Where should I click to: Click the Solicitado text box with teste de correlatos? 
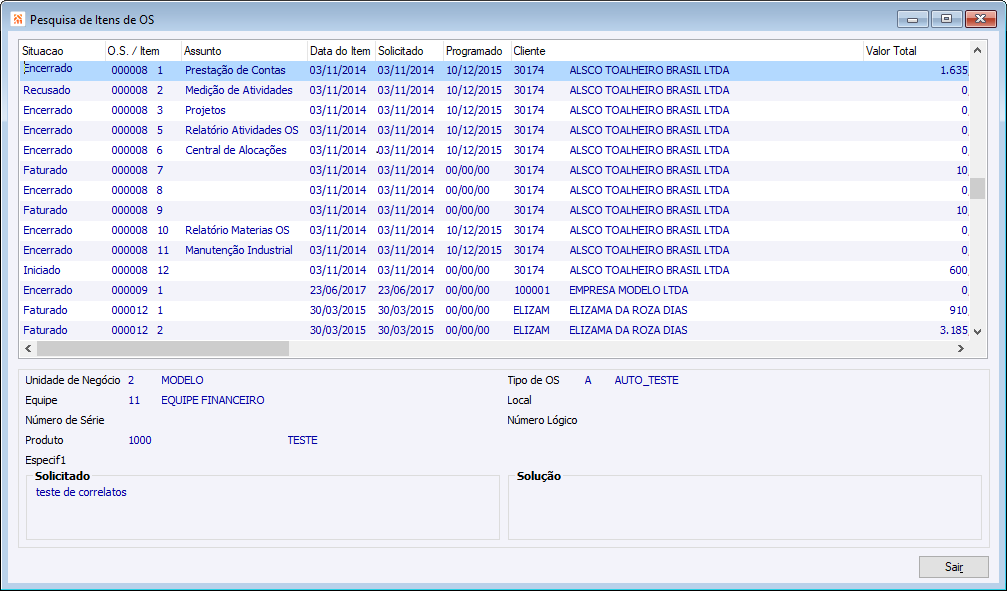[x=263, y=510]
